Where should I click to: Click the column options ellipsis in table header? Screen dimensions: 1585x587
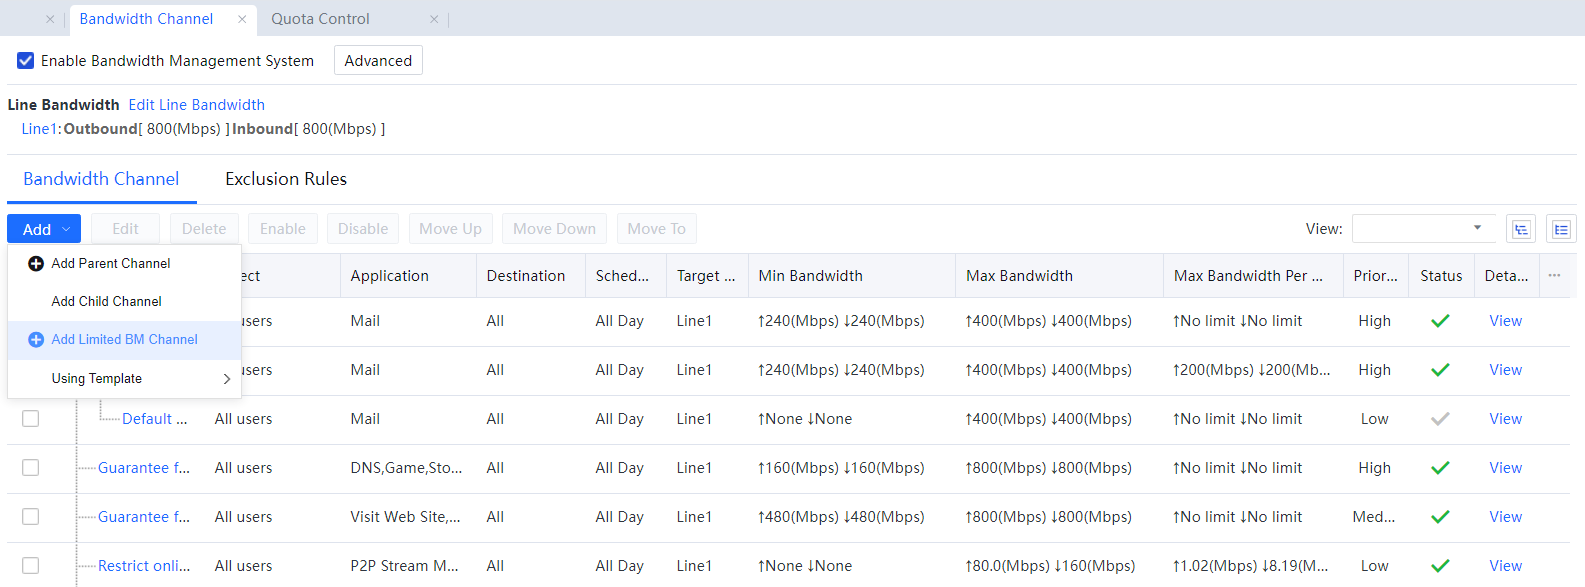1554,276
